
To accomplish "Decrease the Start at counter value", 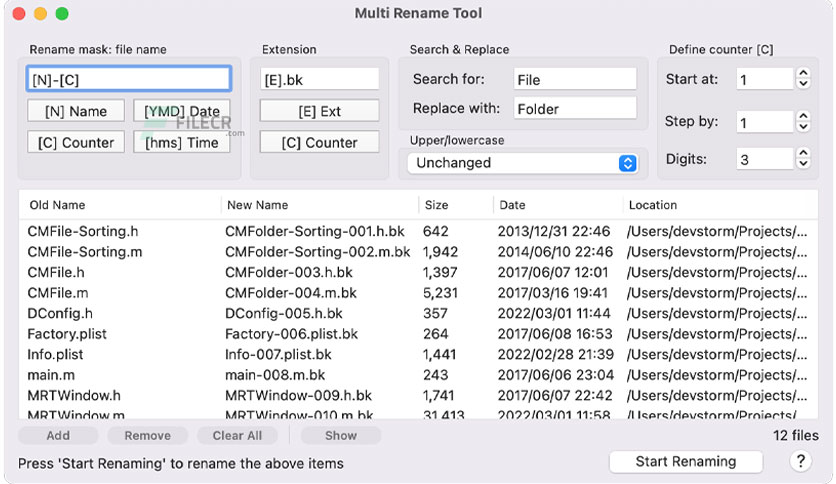I will click(803, 84).
